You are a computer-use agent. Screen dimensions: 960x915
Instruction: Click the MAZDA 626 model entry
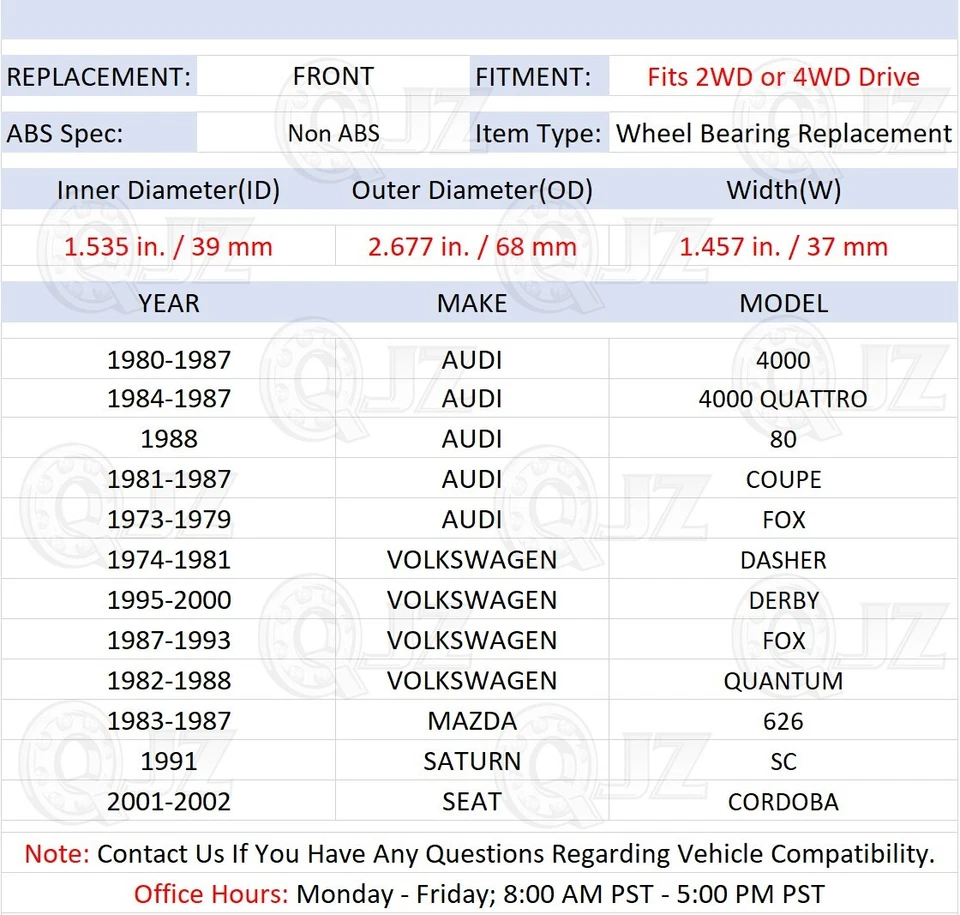pos(783,720)
